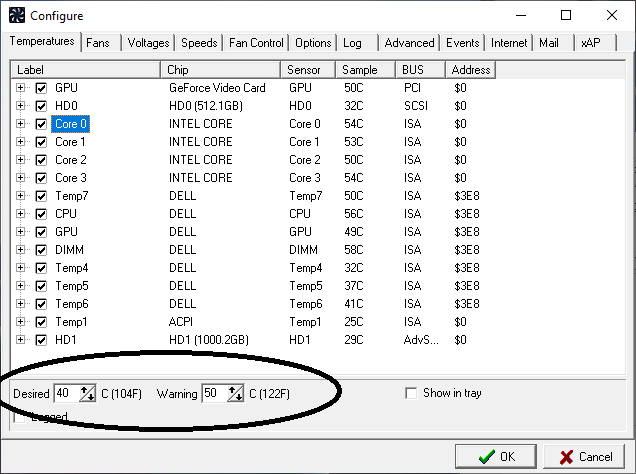Expand the Temp7 tree node
The image size is (636, 474).
click(x=21, y=196)
